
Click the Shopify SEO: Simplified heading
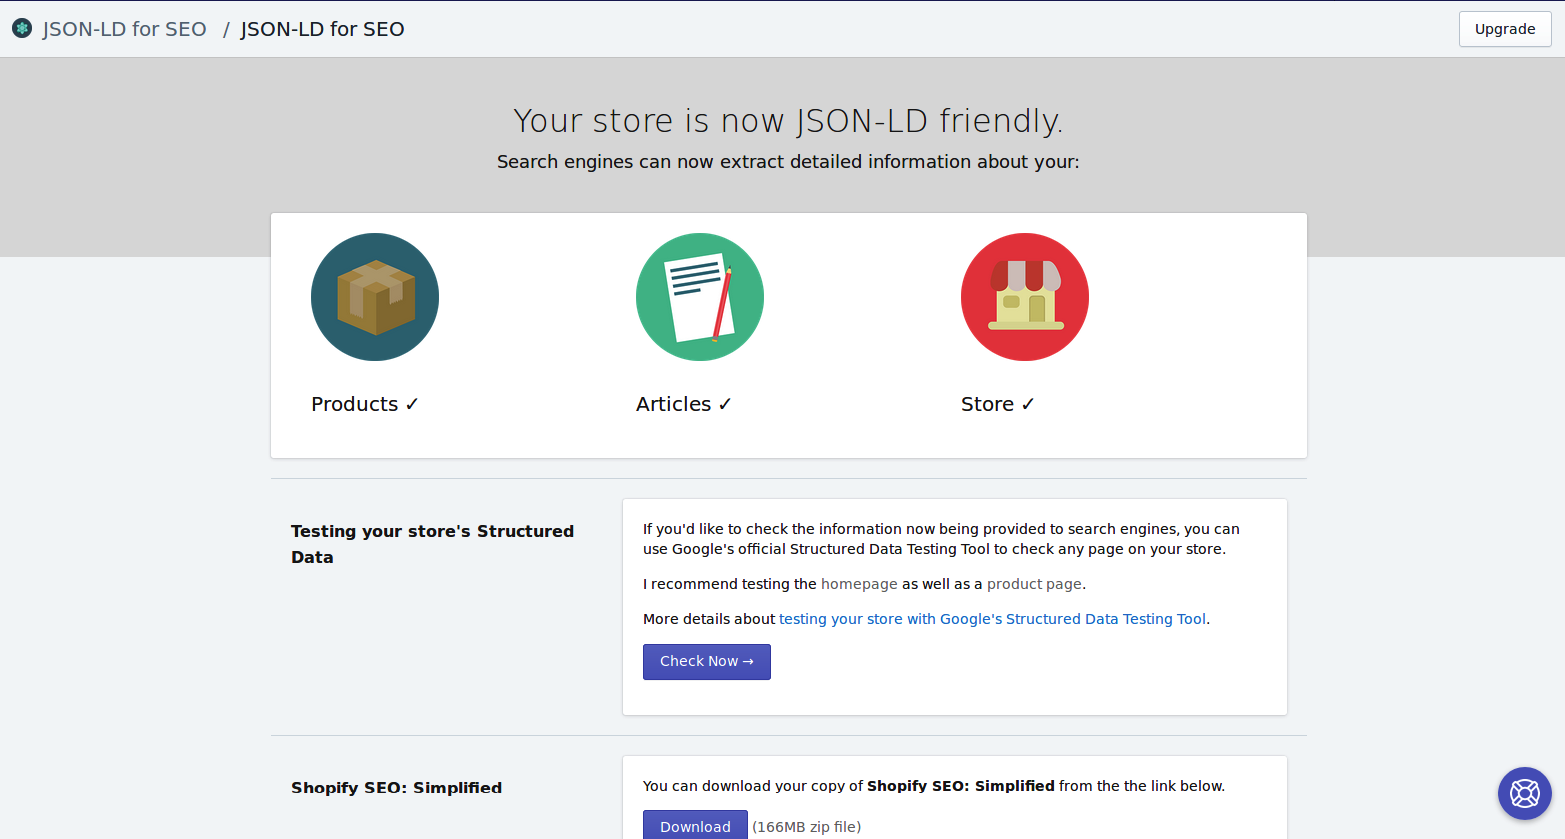point(396,787)
